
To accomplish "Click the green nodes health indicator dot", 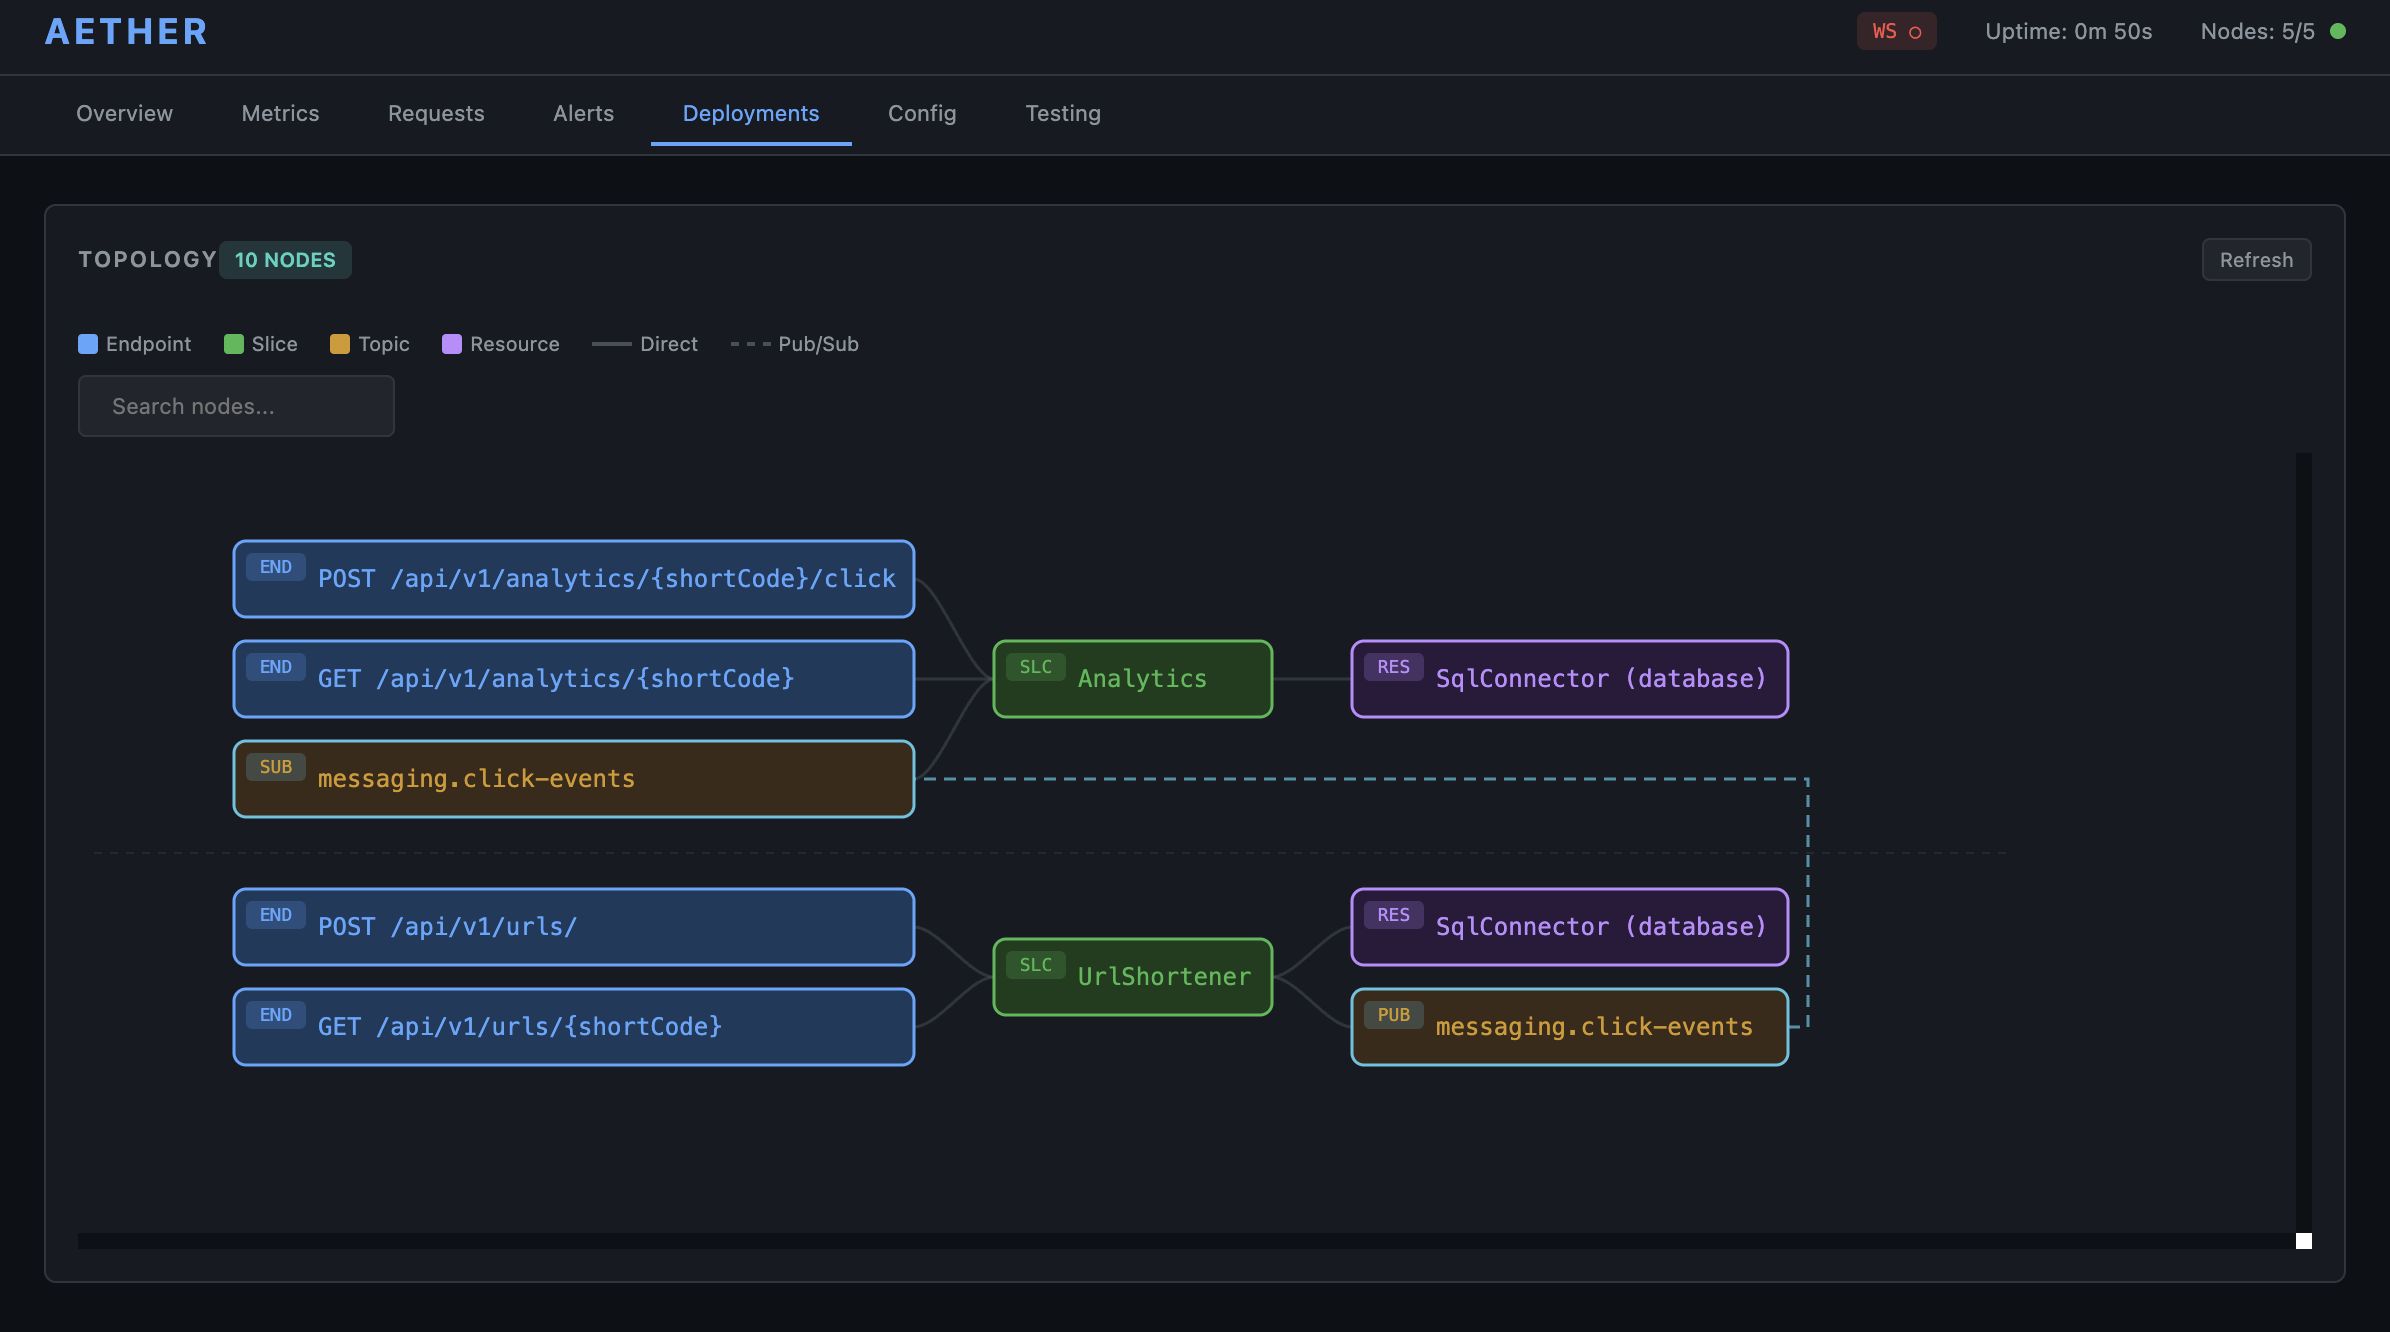I will 2339,31.
